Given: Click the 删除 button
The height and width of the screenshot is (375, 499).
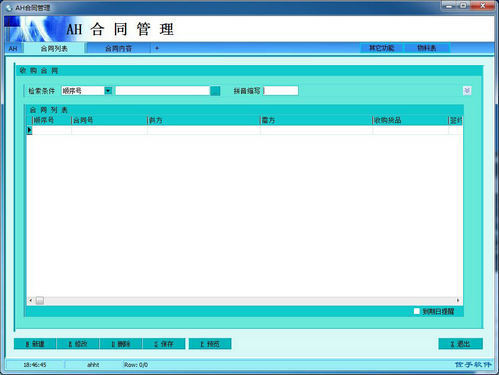Looking at the screenshot, I should click(x=121, y=344).
